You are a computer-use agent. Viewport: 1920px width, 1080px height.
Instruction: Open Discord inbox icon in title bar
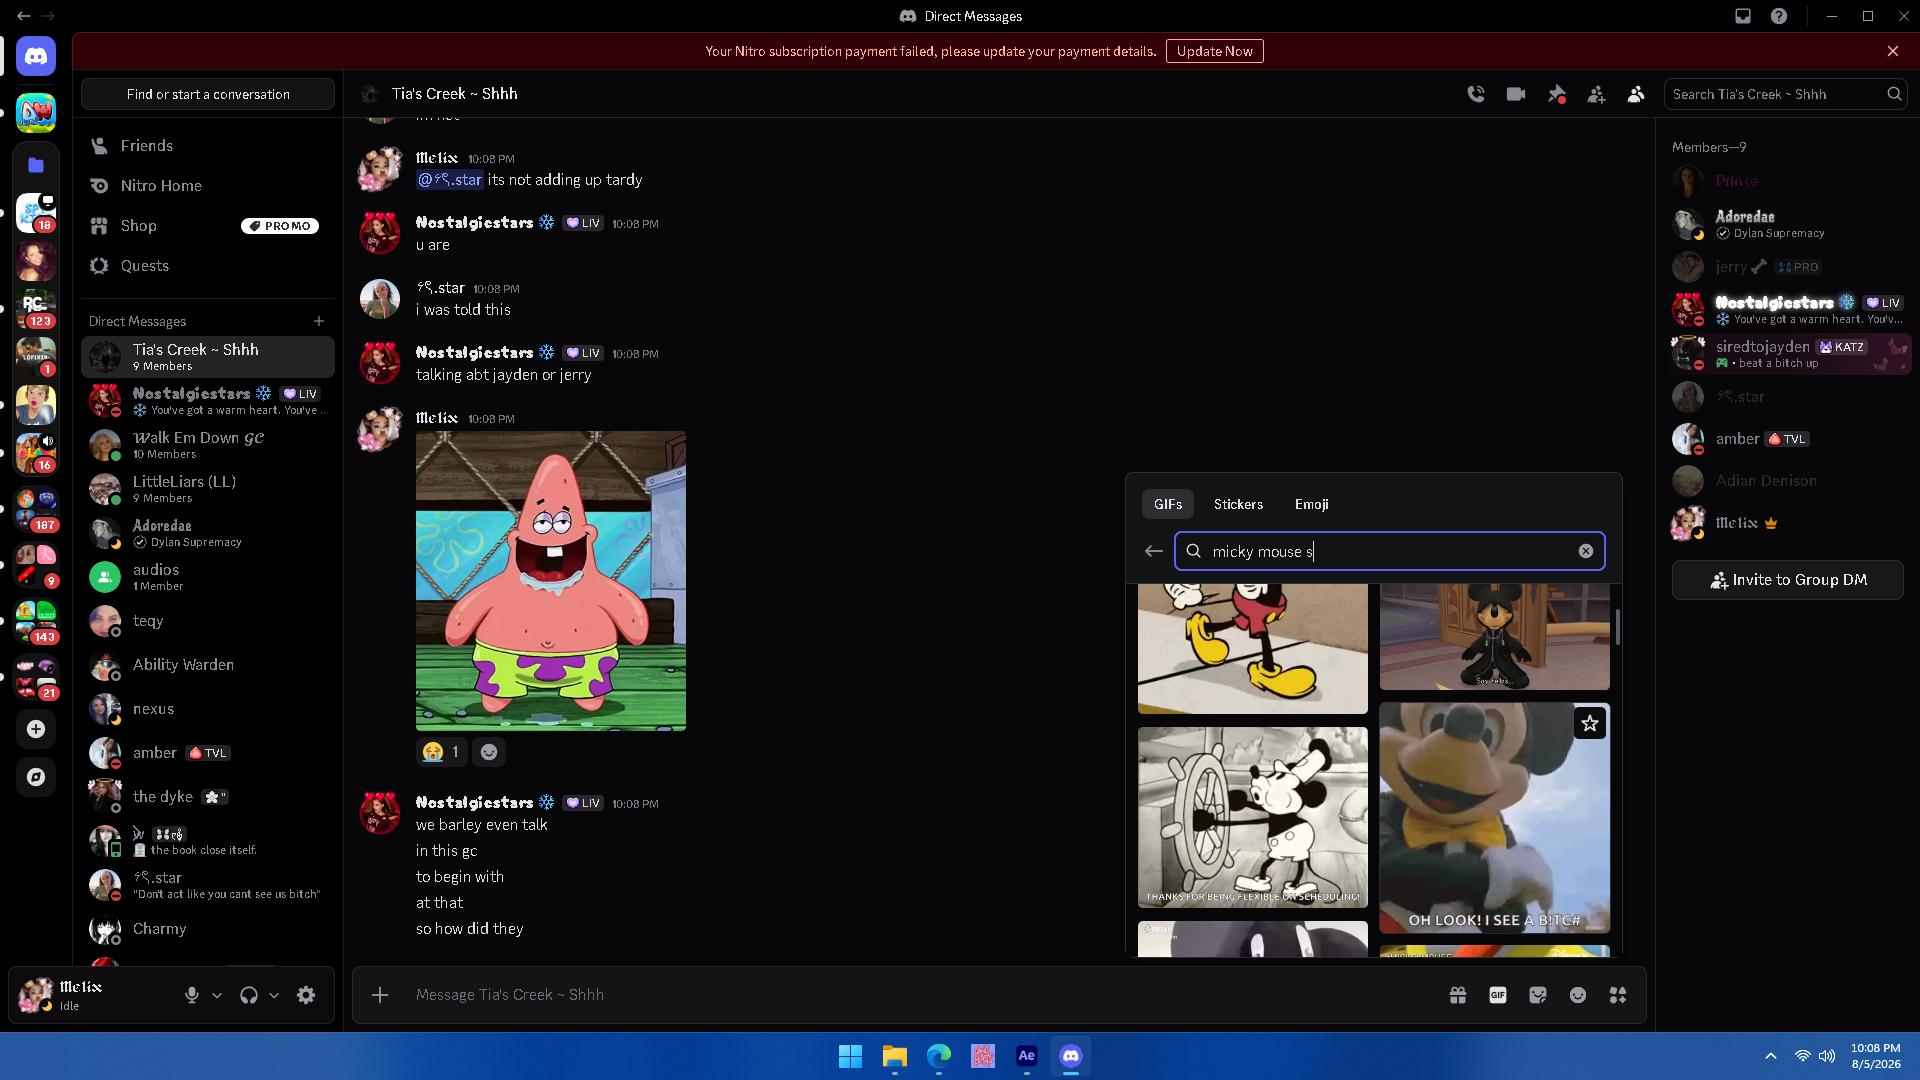click(x=1743, y=16)
